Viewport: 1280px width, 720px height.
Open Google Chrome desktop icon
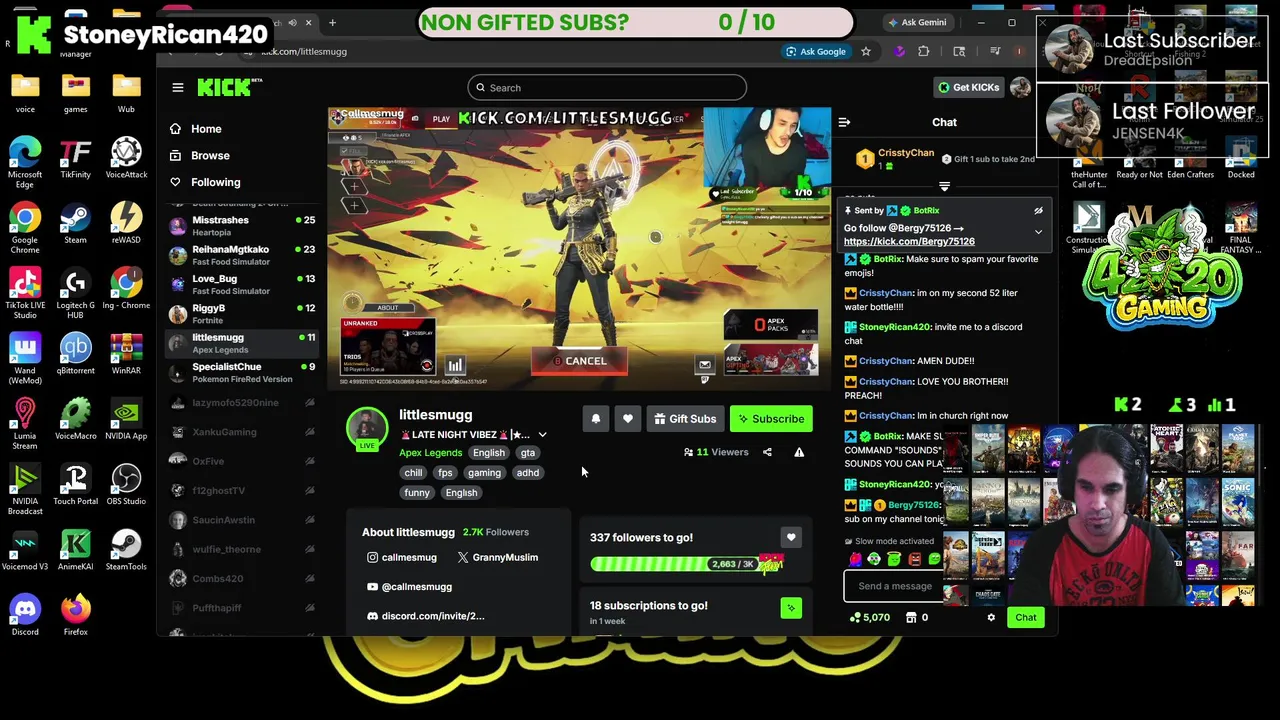pos(25,228)
